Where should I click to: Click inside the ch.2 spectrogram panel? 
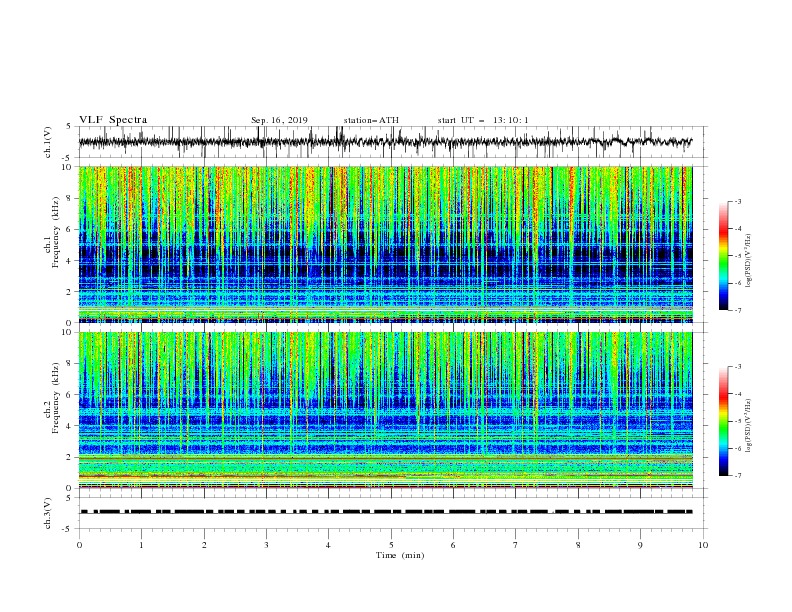(385, 410)
